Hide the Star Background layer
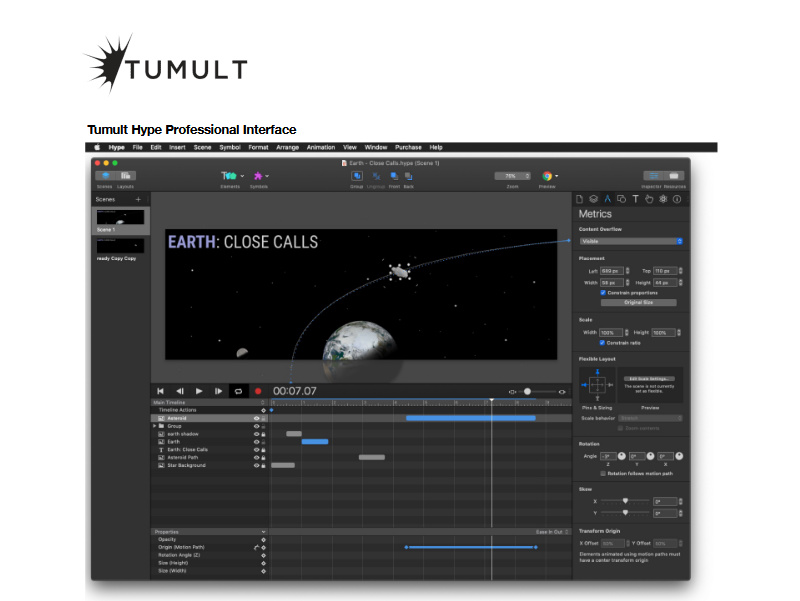This screenshot has height=601, width=800. click(257, 465)
